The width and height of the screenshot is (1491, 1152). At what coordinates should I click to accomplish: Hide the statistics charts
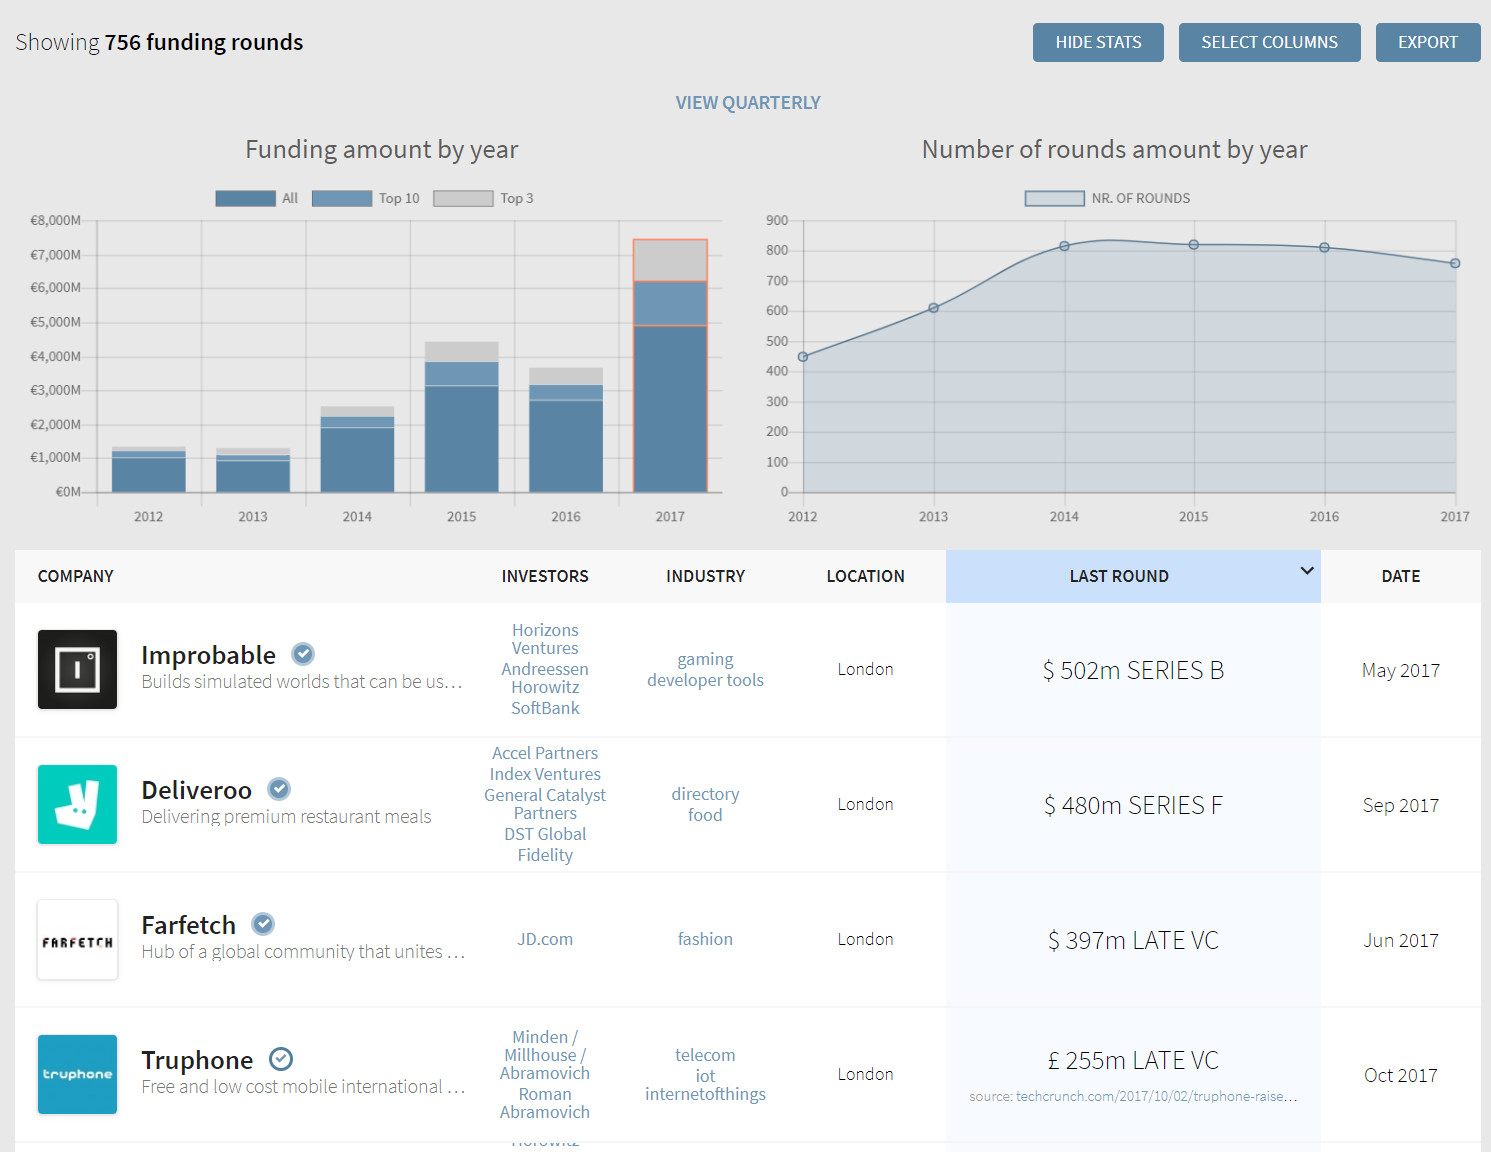pyautogui.click(x=1098, y=42)
